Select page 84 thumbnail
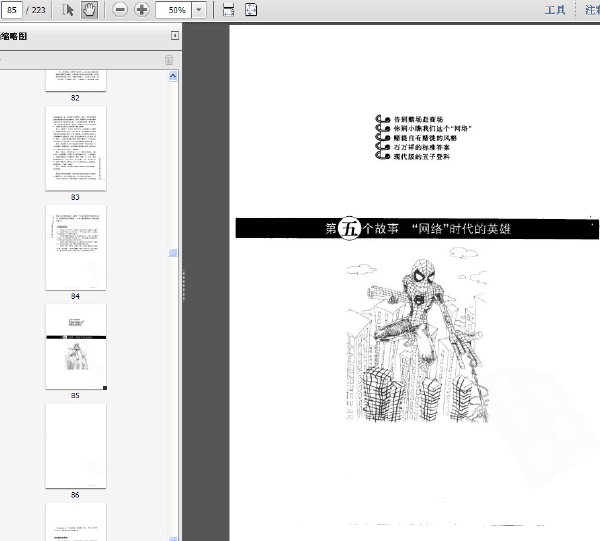Viewport: 600px width, 541px height. tap(76, 248)
